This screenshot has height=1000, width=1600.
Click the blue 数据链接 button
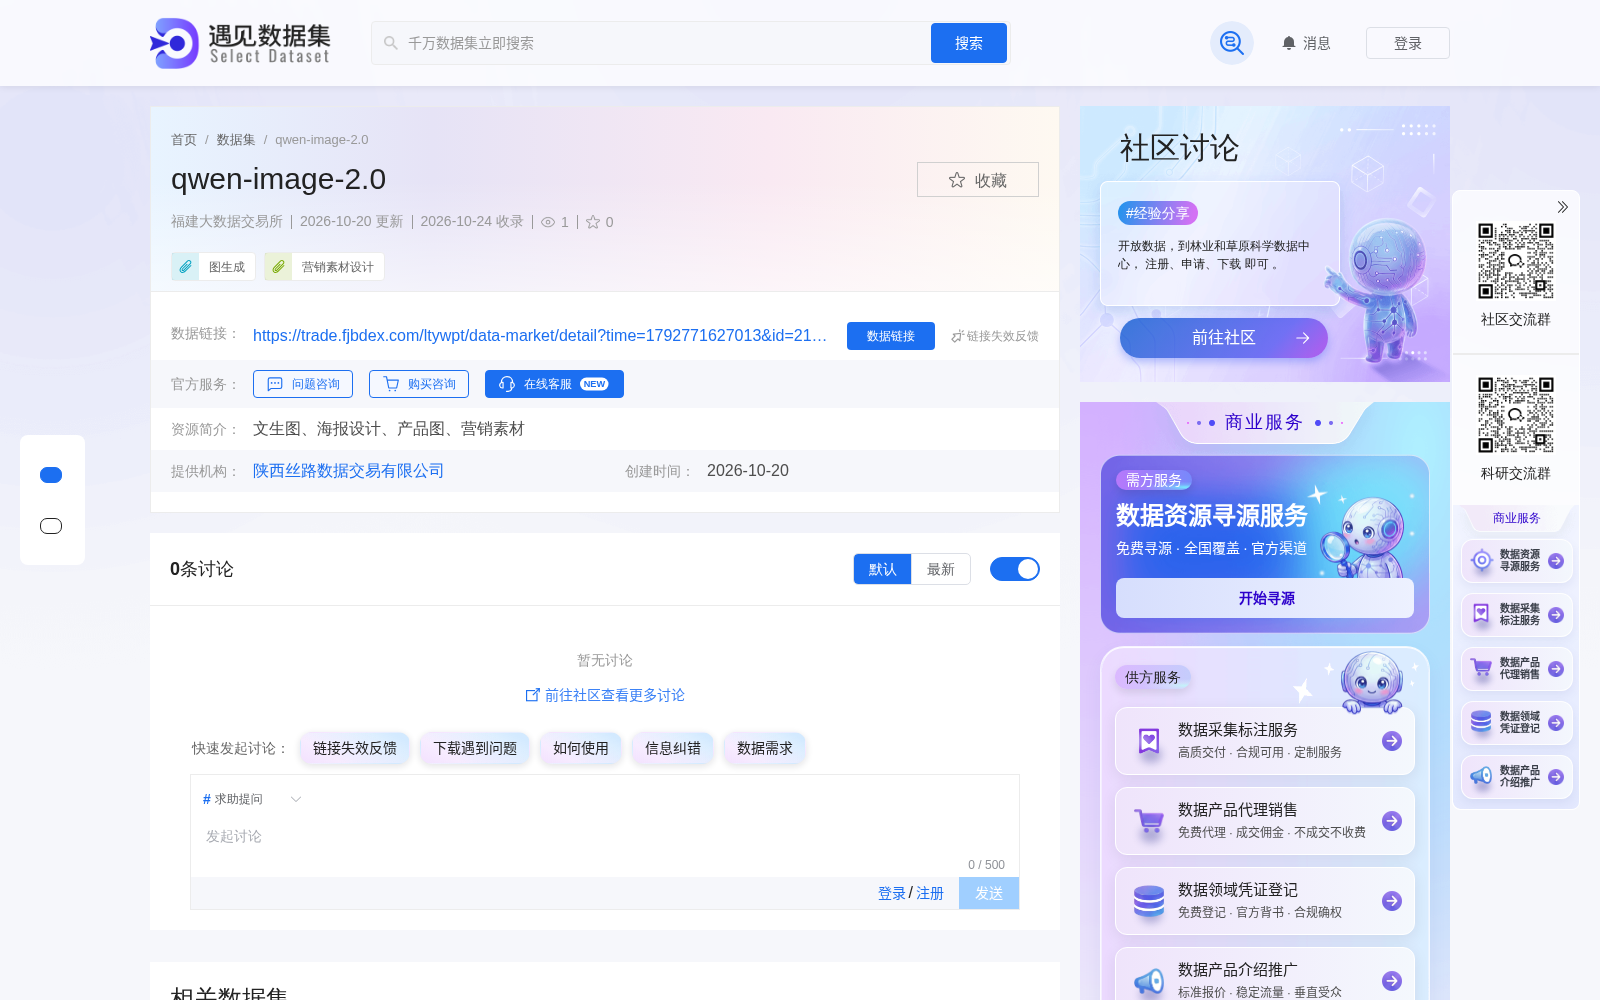tap(891, 336)
